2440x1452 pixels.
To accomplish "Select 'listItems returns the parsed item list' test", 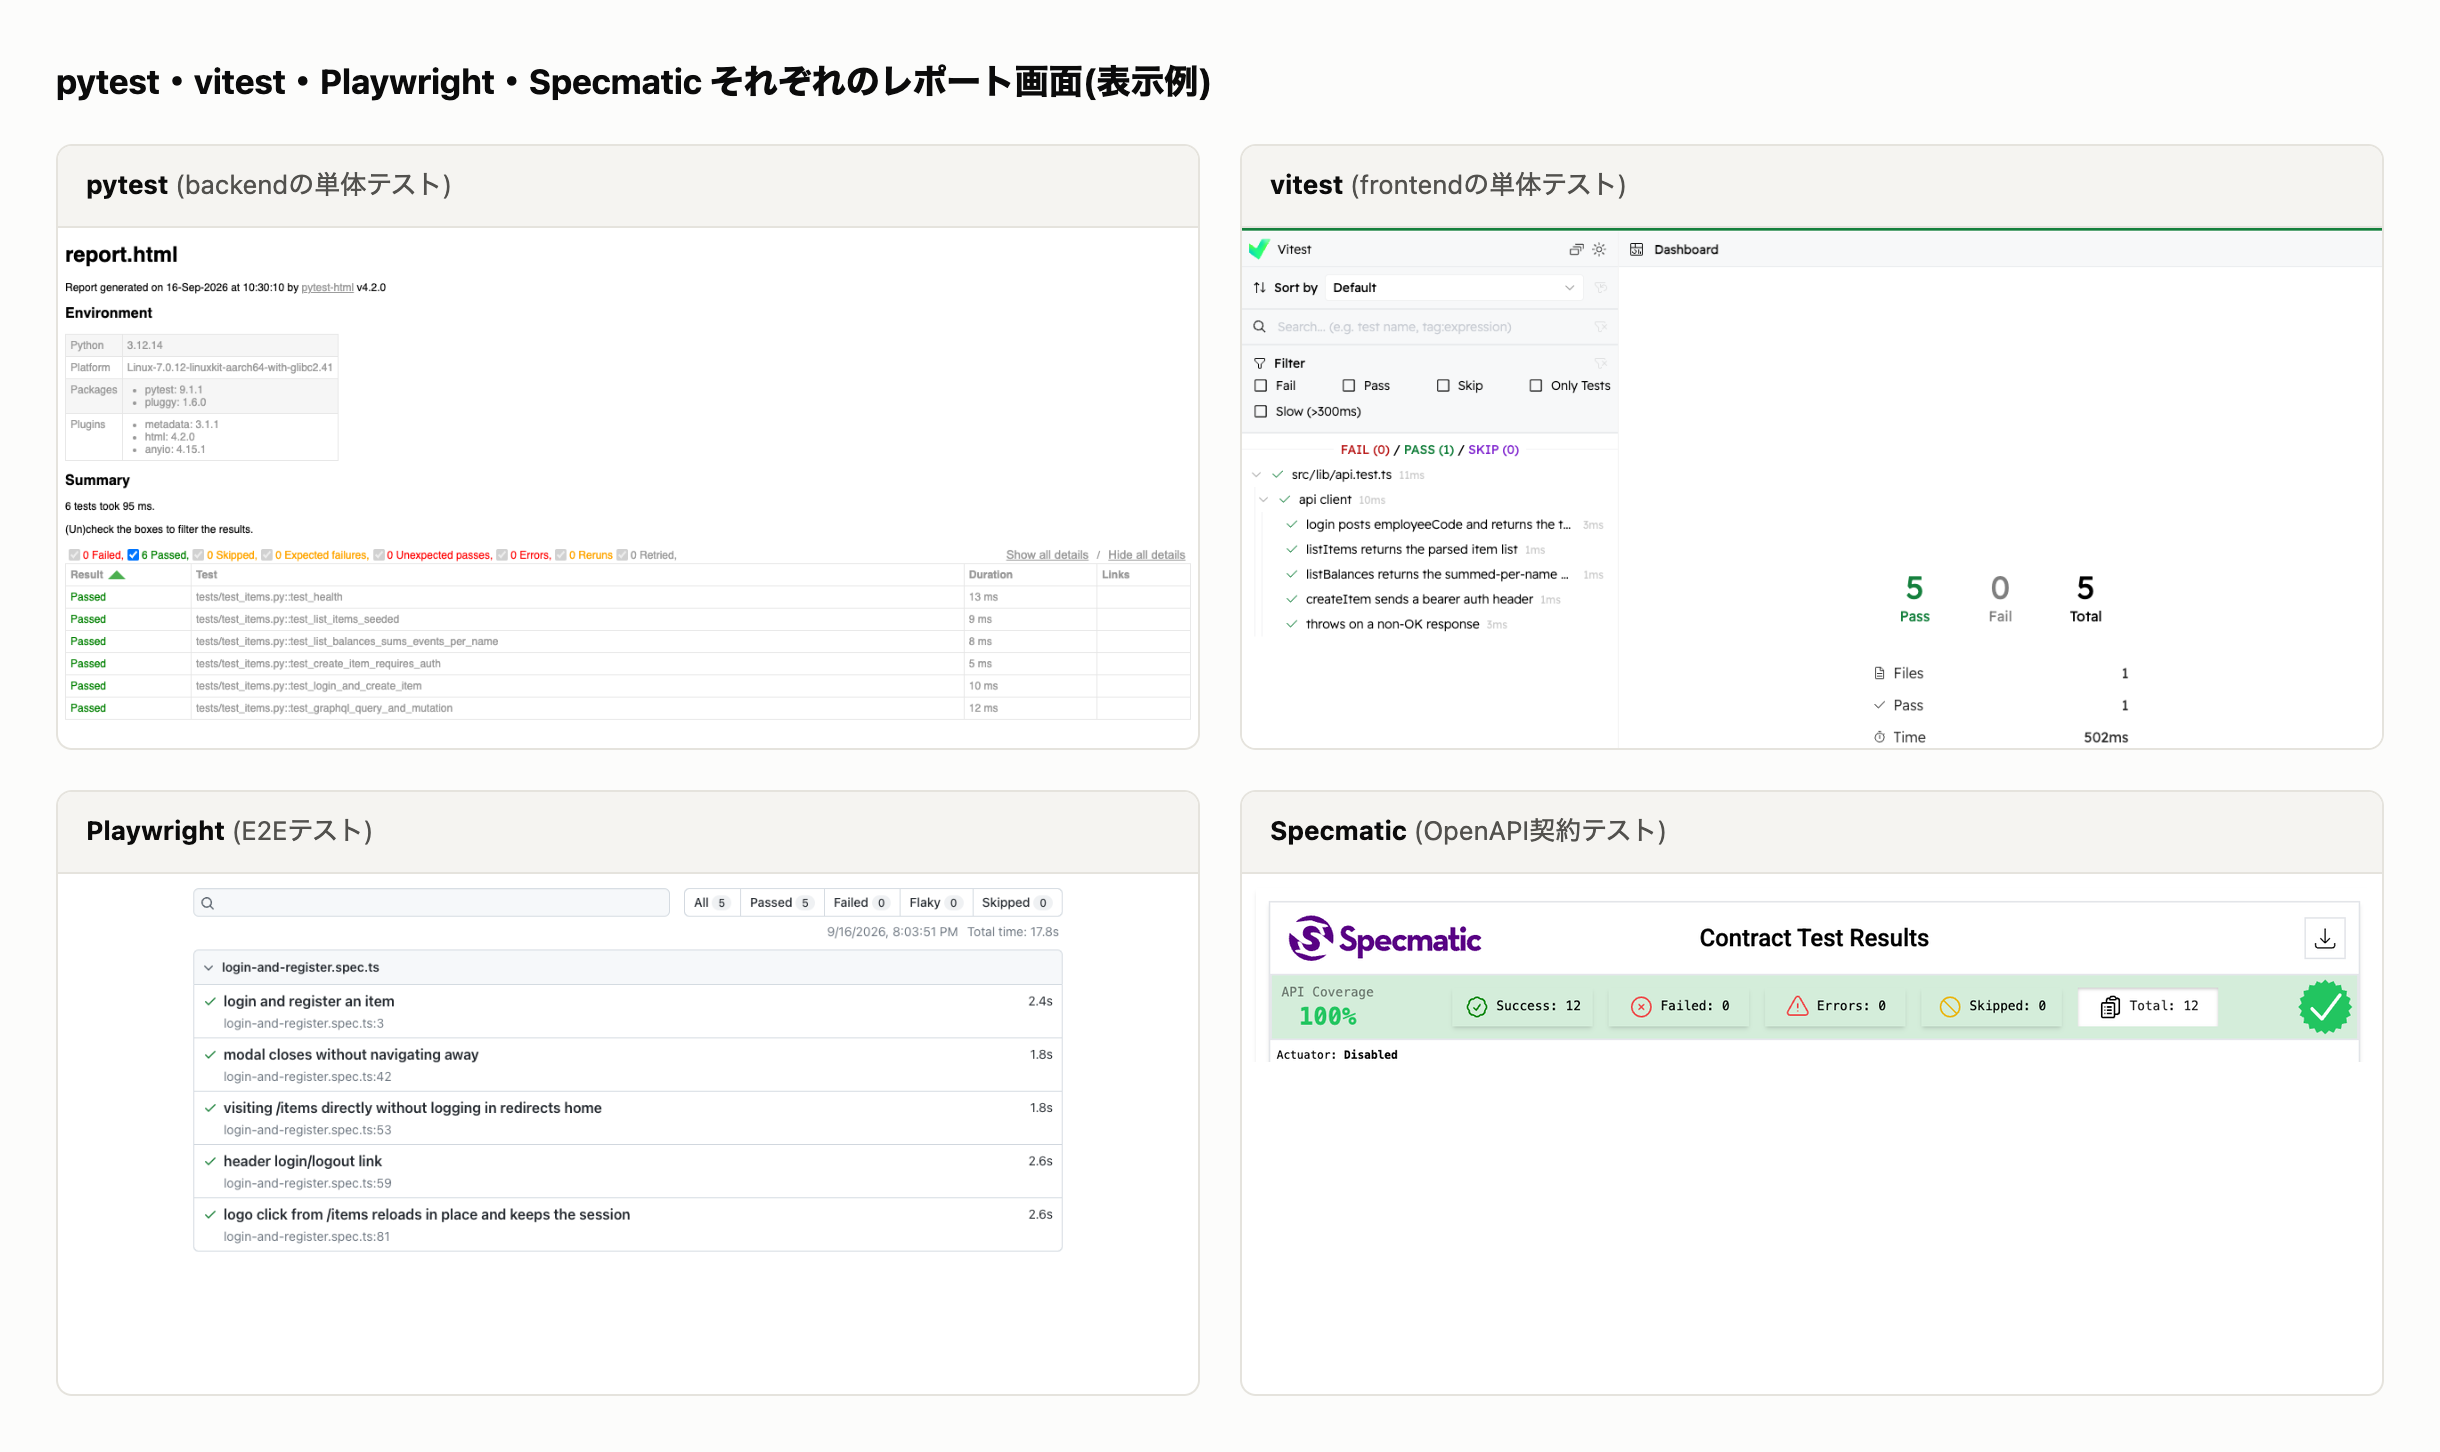I will pyautogui.click(x=1411, y=550).
